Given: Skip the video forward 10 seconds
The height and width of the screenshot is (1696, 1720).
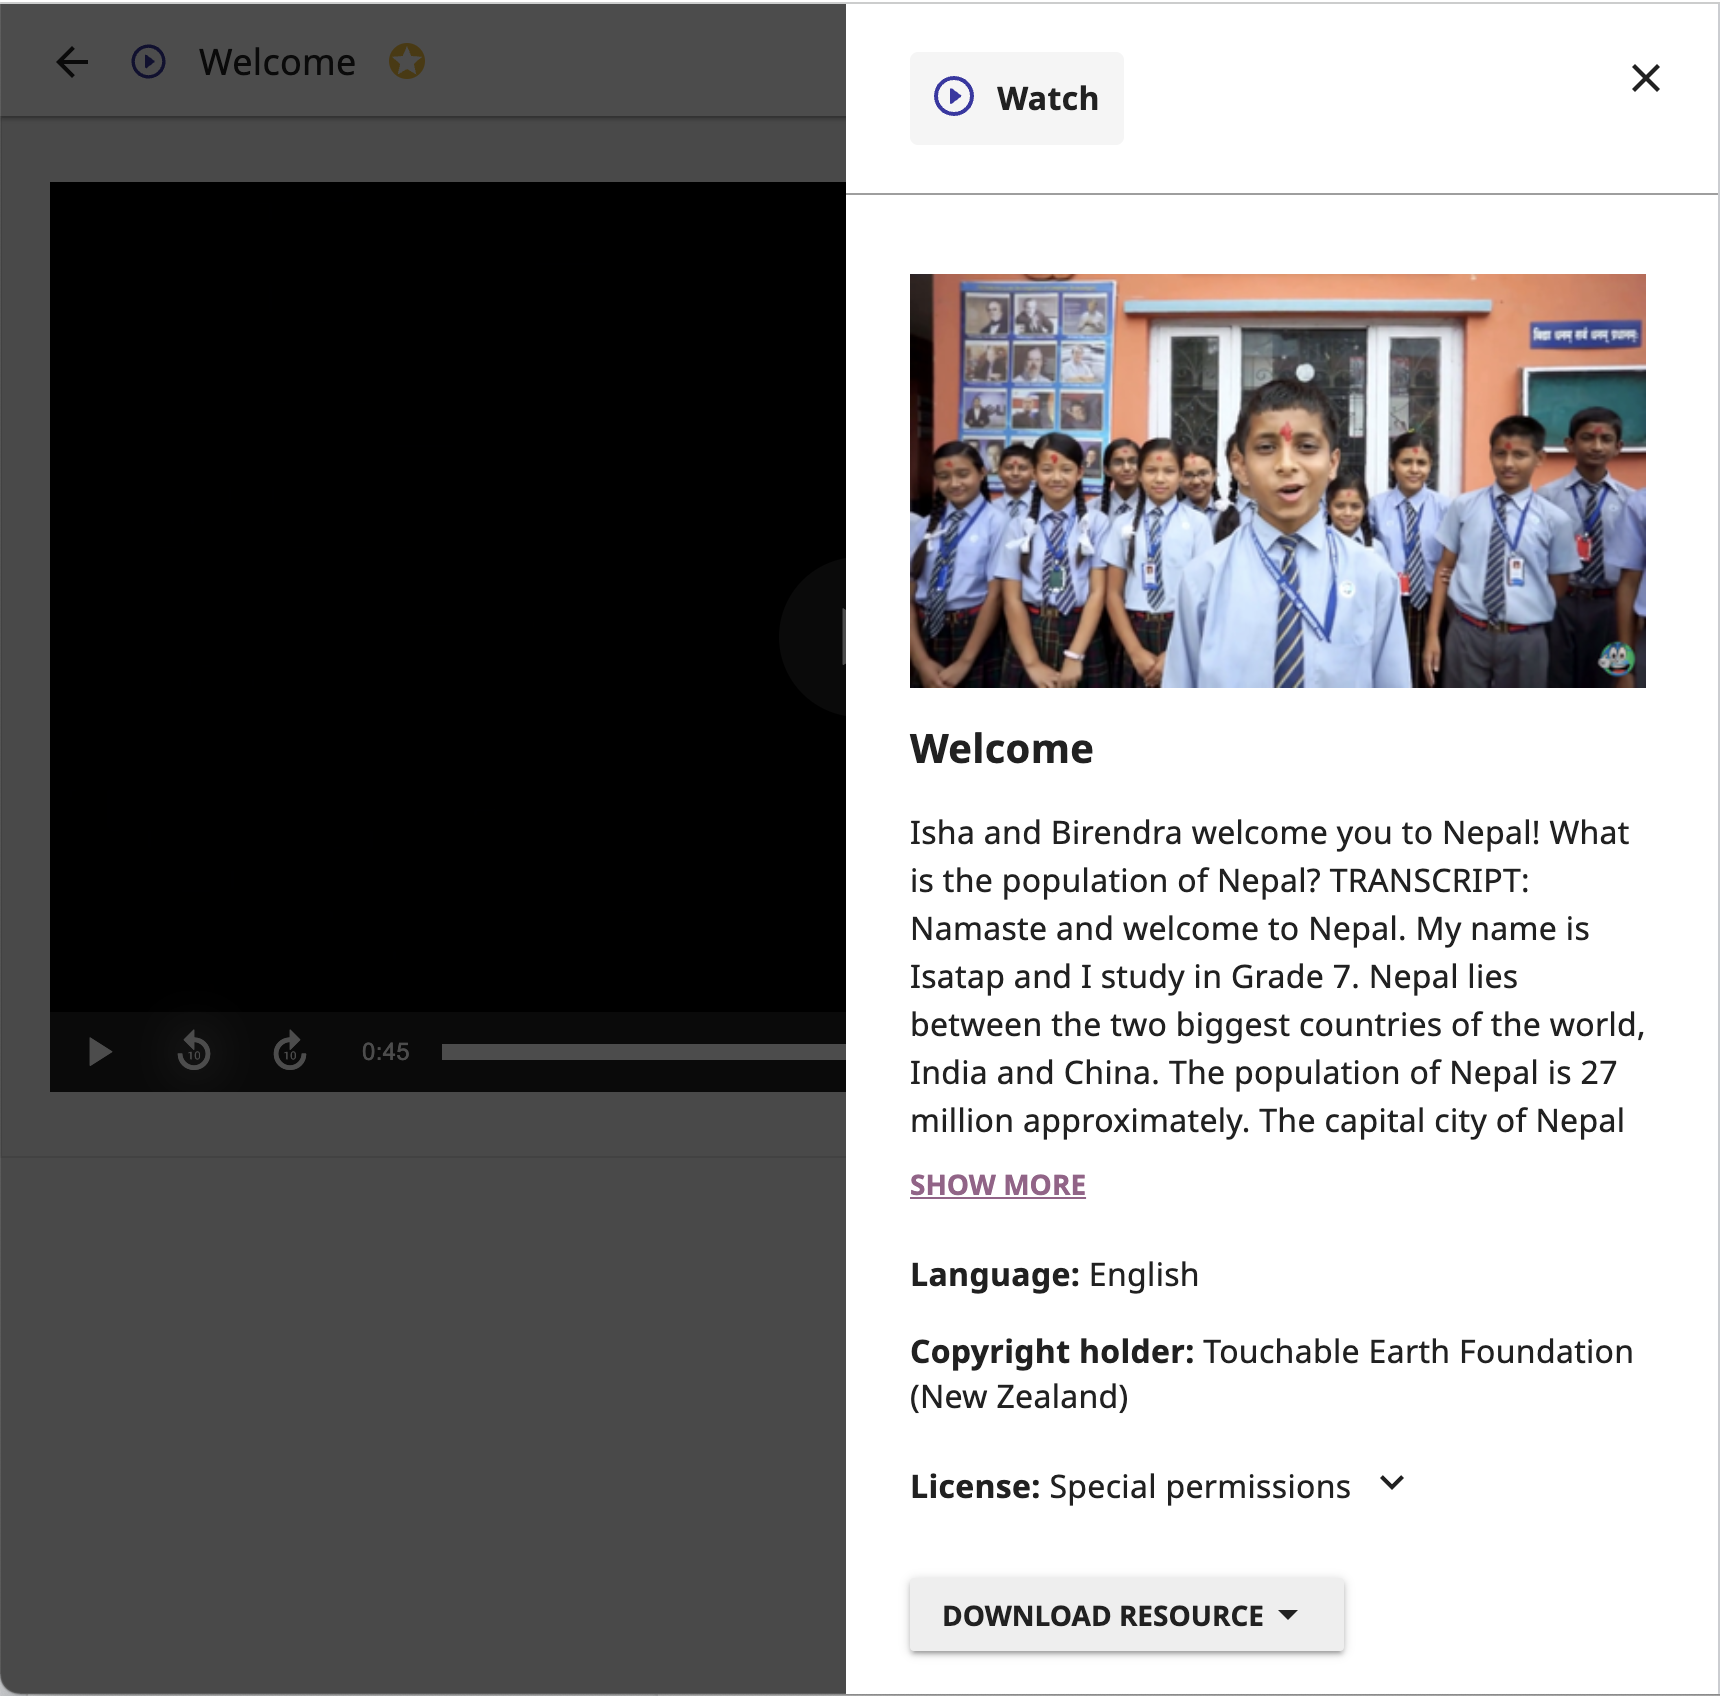Looking at the screenshot, I should (x=288, y=1051).
